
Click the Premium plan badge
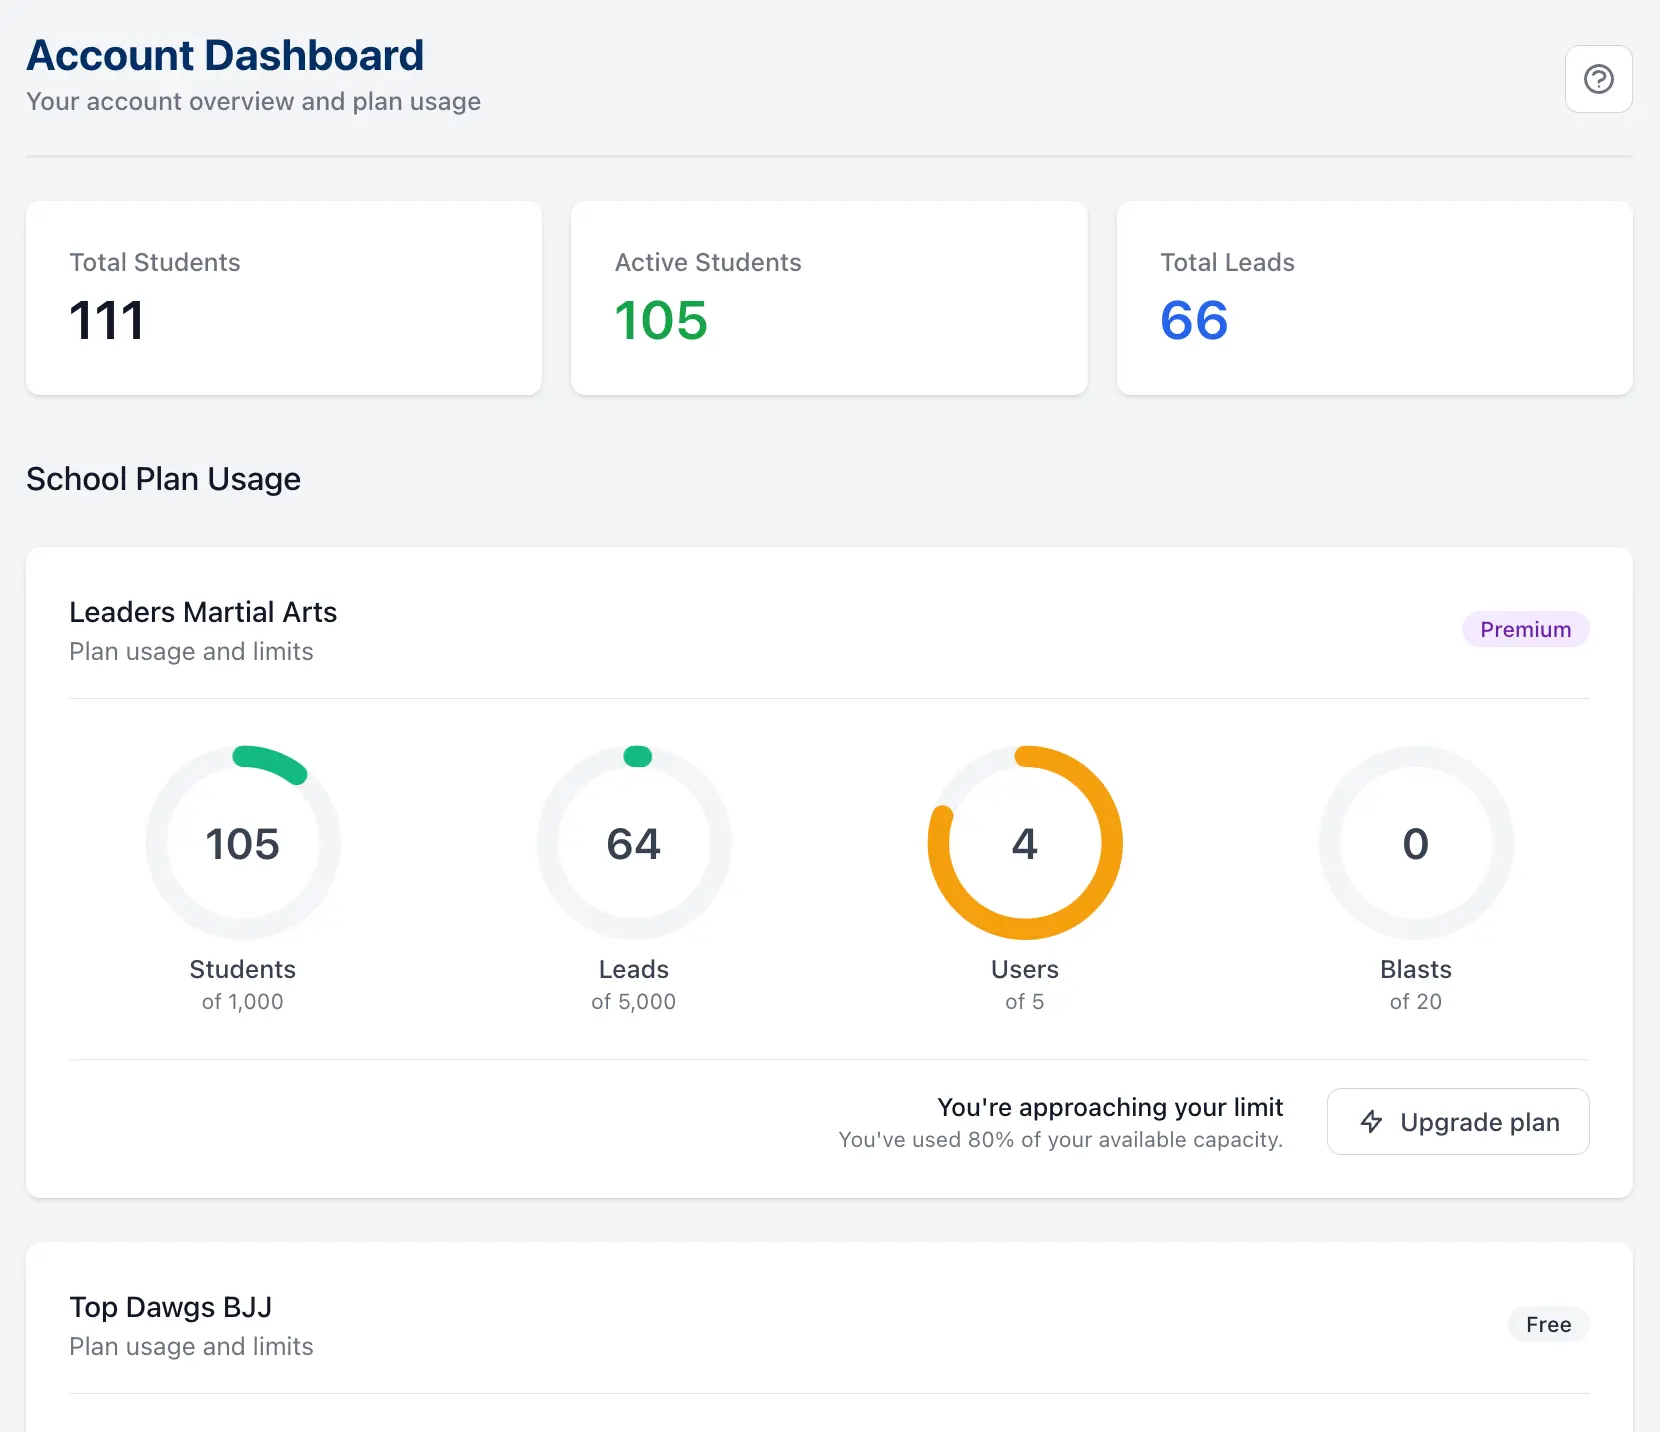click(x=1525, y=629)
